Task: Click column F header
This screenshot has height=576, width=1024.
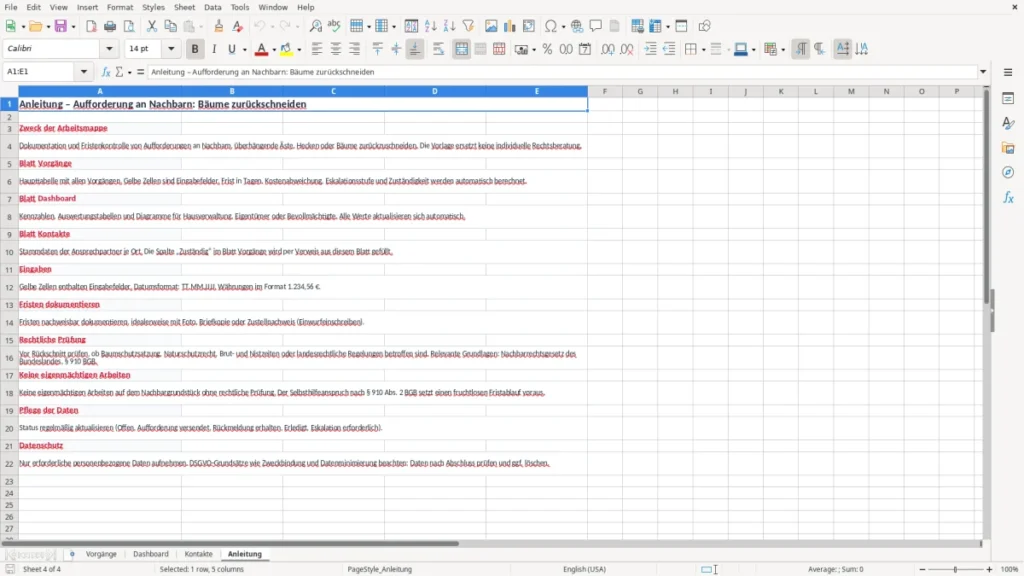Action: [605, 91]
